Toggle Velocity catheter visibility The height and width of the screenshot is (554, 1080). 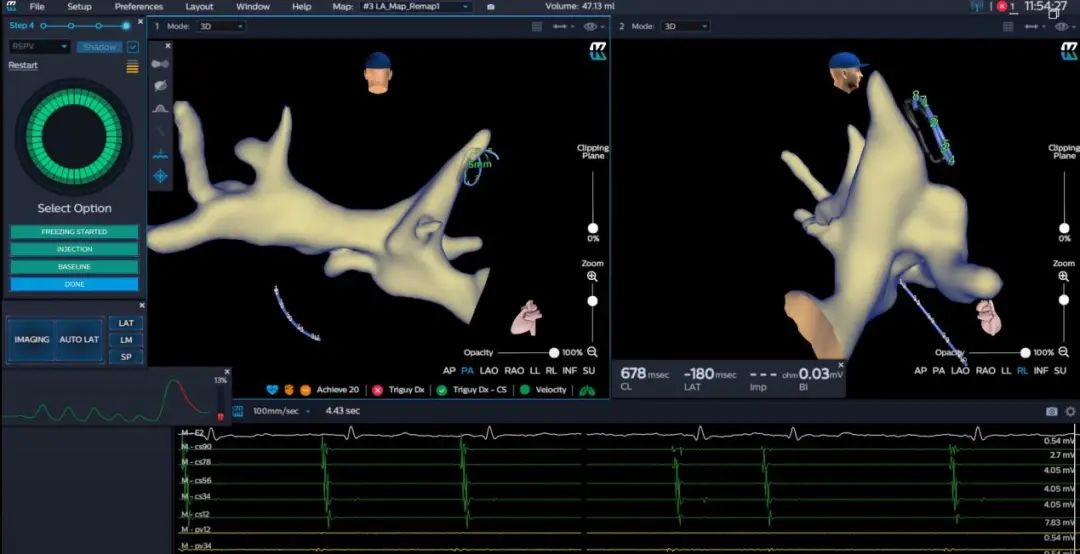525,390
